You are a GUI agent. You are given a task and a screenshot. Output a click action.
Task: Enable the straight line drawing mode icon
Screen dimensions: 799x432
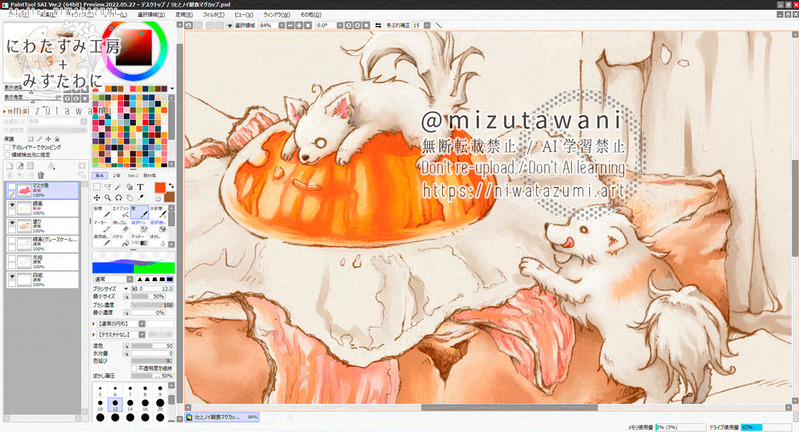[439, 25]
